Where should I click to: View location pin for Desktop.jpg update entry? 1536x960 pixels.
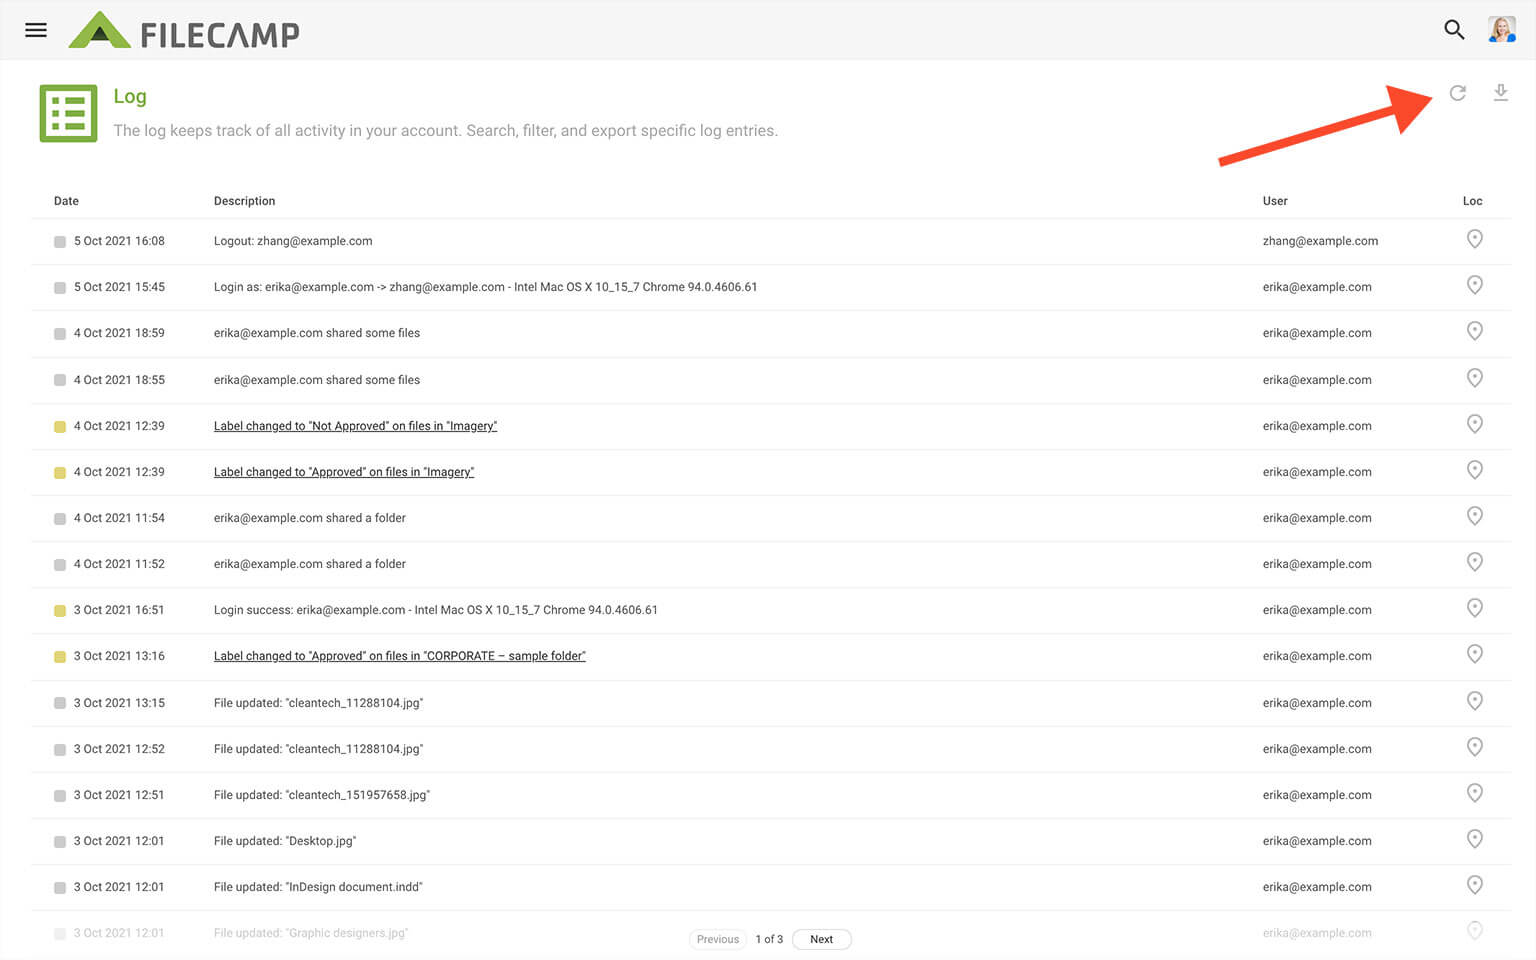click(1474, 839)
